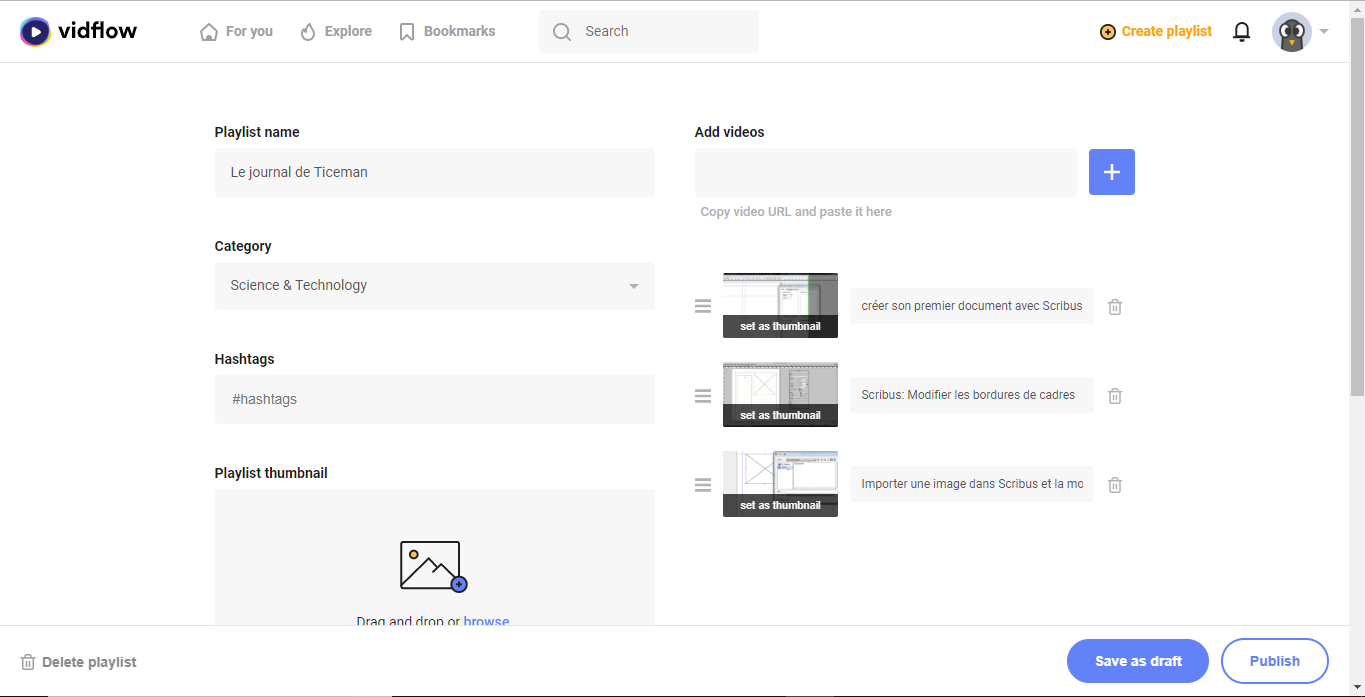Edit title 'Importer une image dans Scribus'
This screenshot has height=697, width=1365.
click(x=972, y=484)
